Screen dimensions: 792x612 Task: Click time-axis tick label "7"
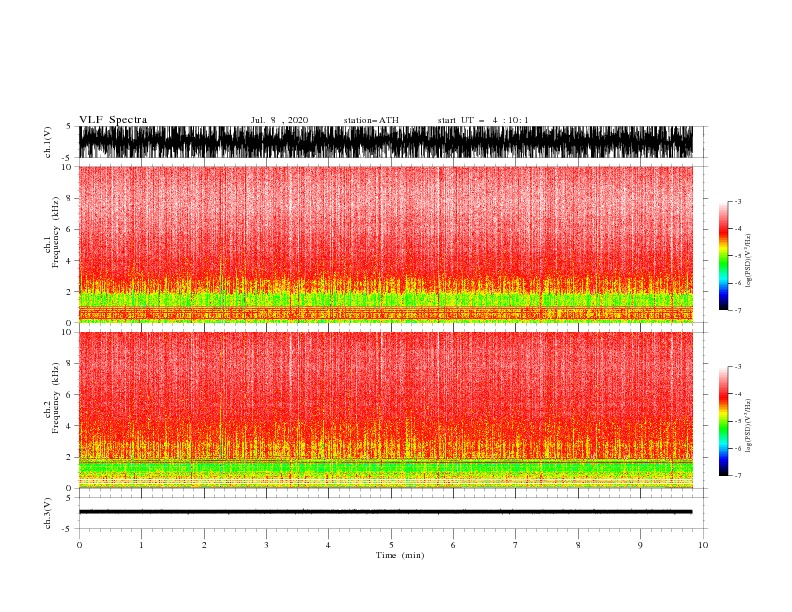(x=516, y=545)
